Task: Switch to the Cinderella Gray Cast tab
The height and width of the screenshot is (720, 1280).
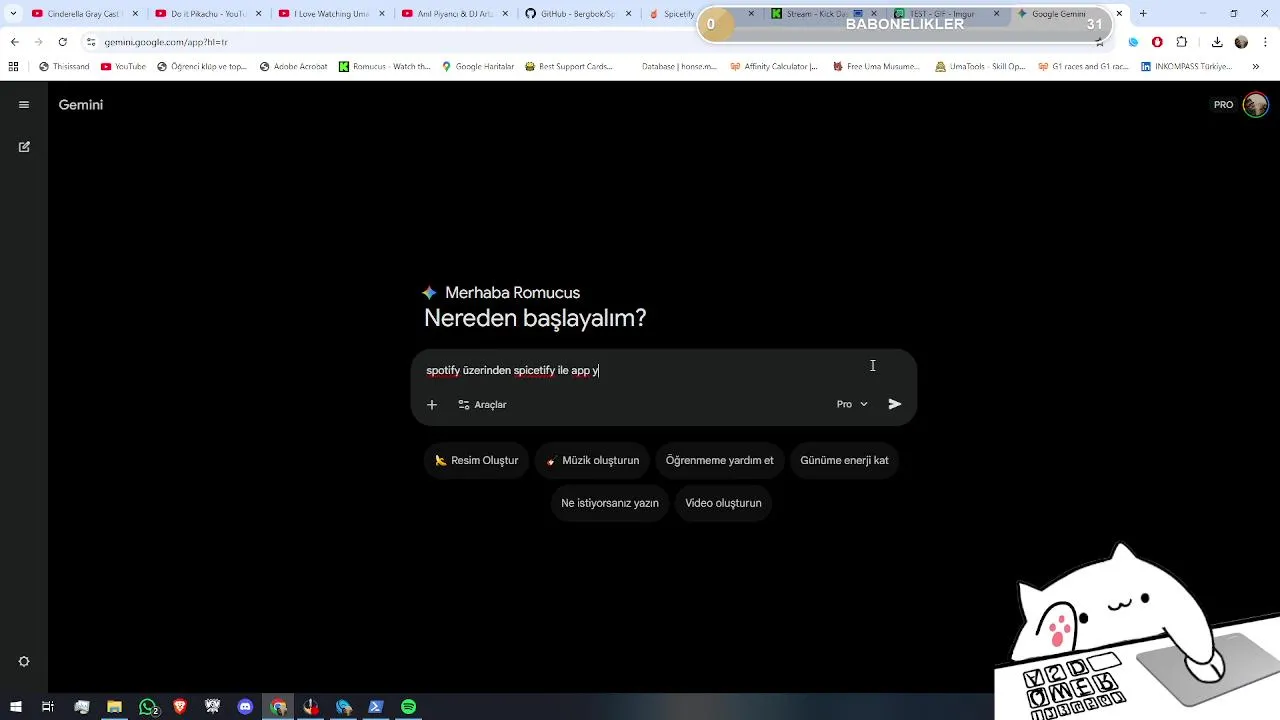Action: tap(82, 14)
